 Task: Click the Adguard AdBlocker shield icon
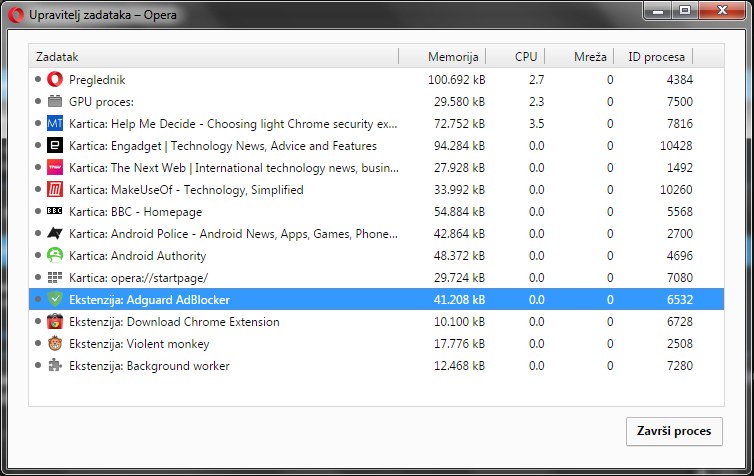55,300
